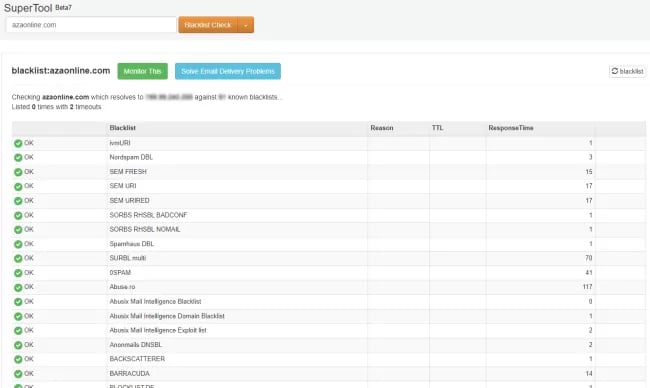Image resolution: width=650 pixels, height=388 pixels.
Task: Select the Abuse.ro blacklist entry
Action: point(122,287)
